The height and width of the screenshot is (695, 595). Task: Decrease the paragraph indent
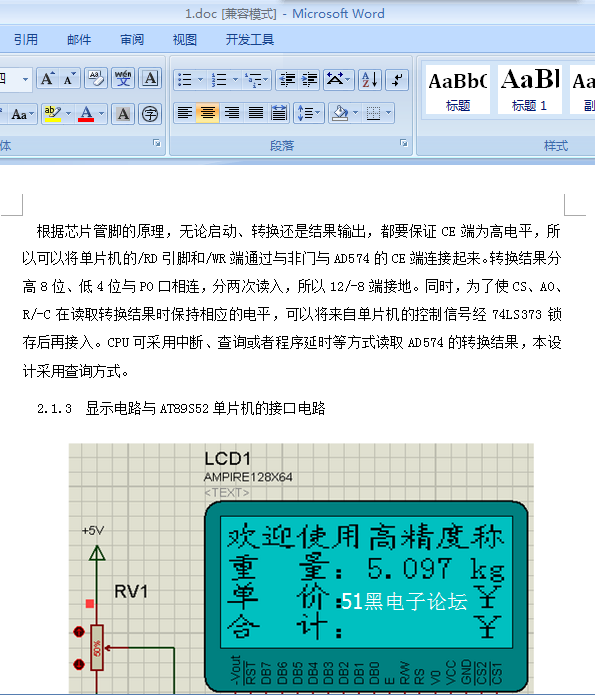coord(287,80)
